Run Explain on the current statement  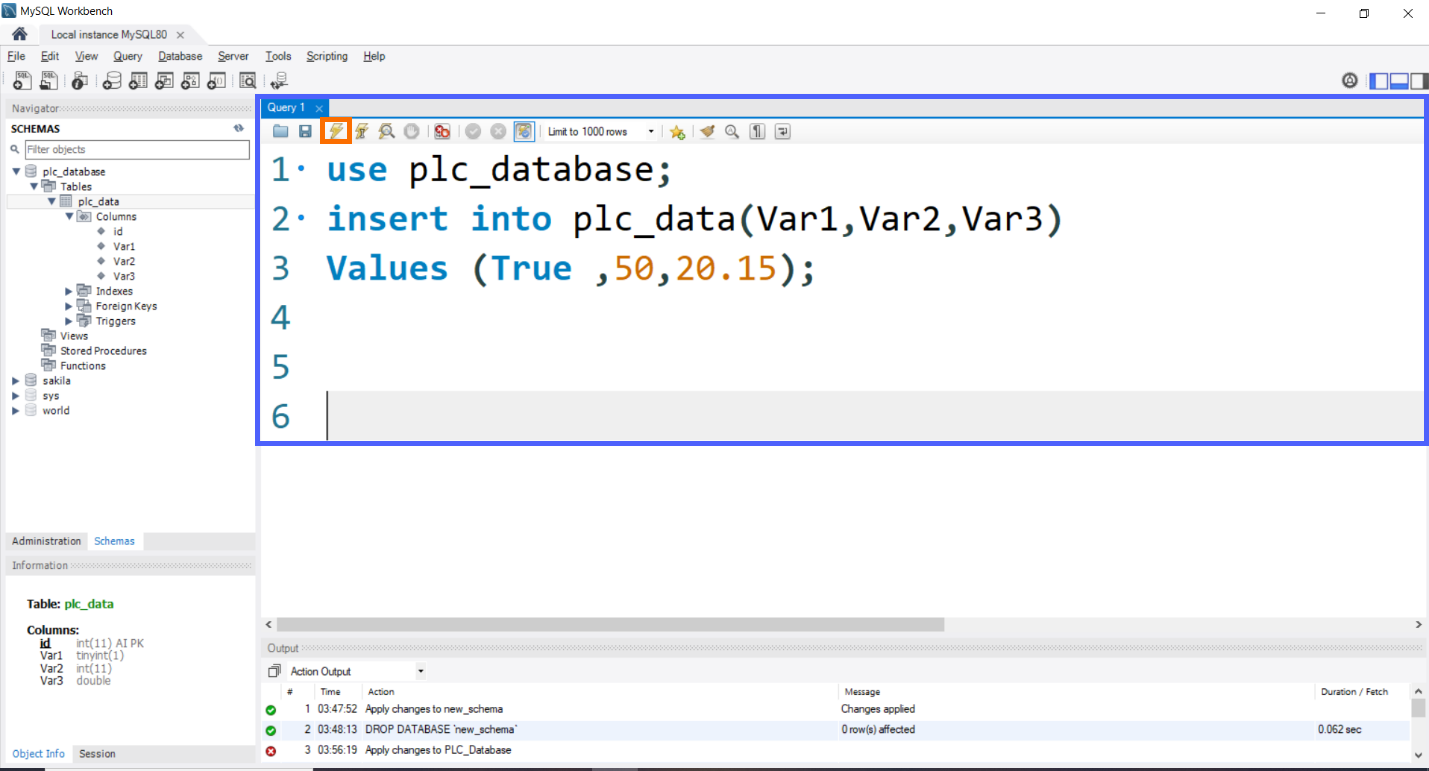pos(387,131)
